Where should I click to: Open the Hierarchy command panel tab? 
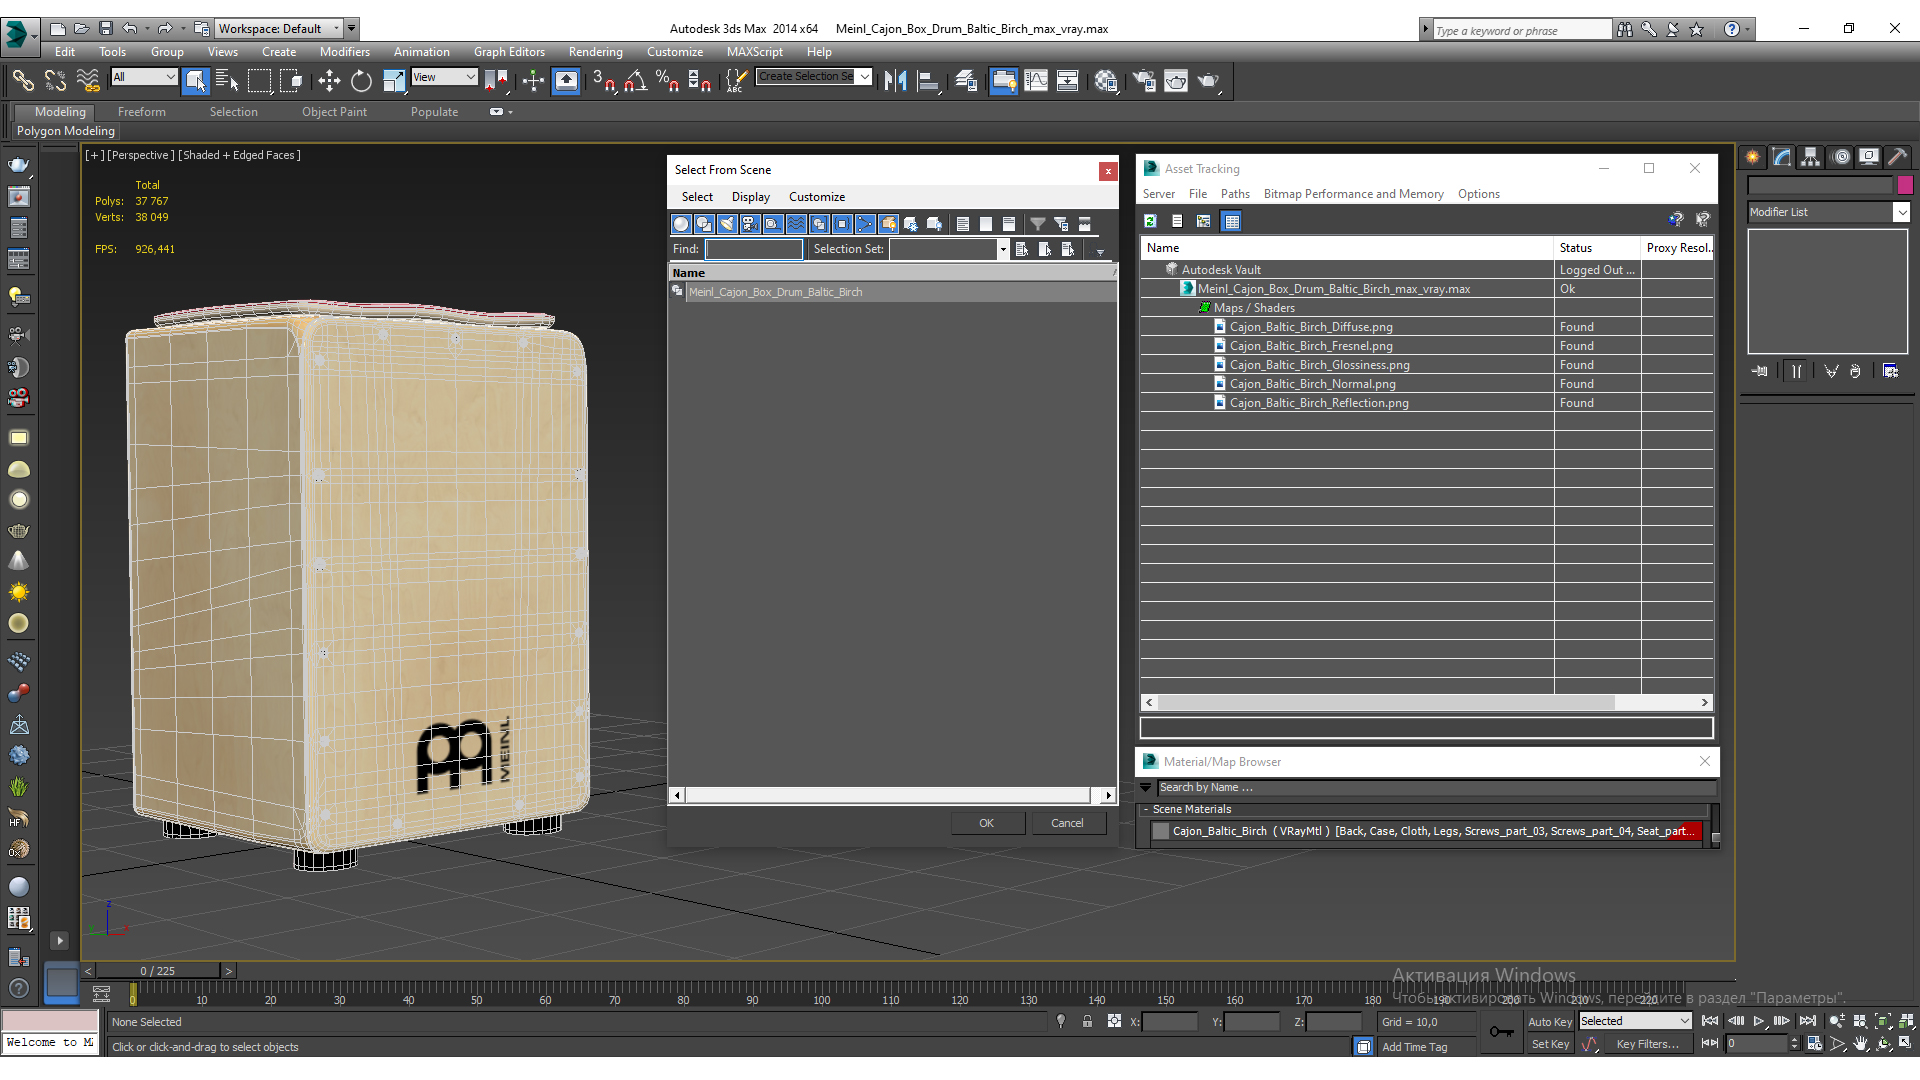click(x=1811, y=157)
